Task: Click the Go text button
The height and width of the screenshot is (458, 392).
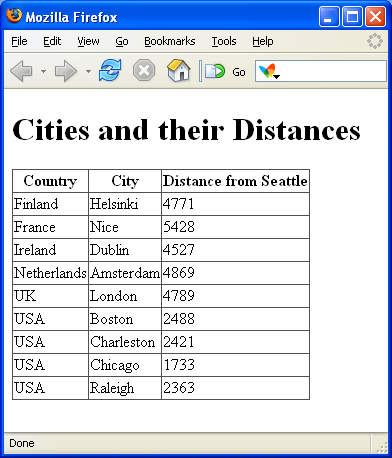Action: [x=239, y=72]
